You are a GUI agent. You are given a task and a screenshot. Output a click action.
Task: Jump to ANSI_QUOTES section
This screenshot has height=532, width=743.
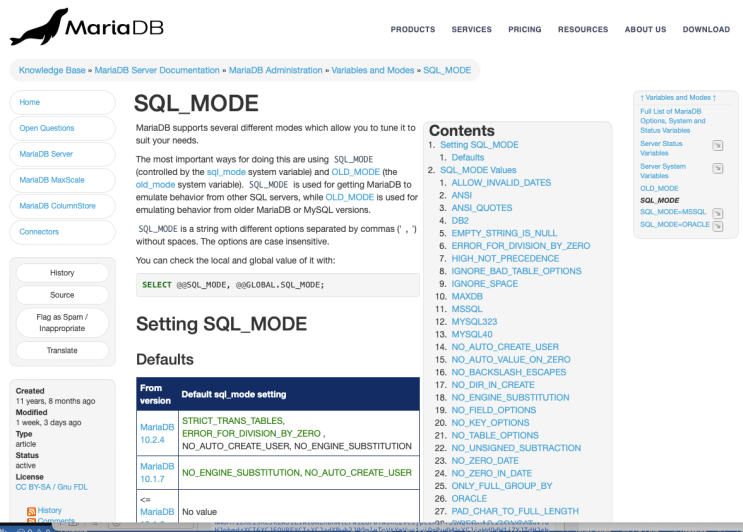coord(481,208)
